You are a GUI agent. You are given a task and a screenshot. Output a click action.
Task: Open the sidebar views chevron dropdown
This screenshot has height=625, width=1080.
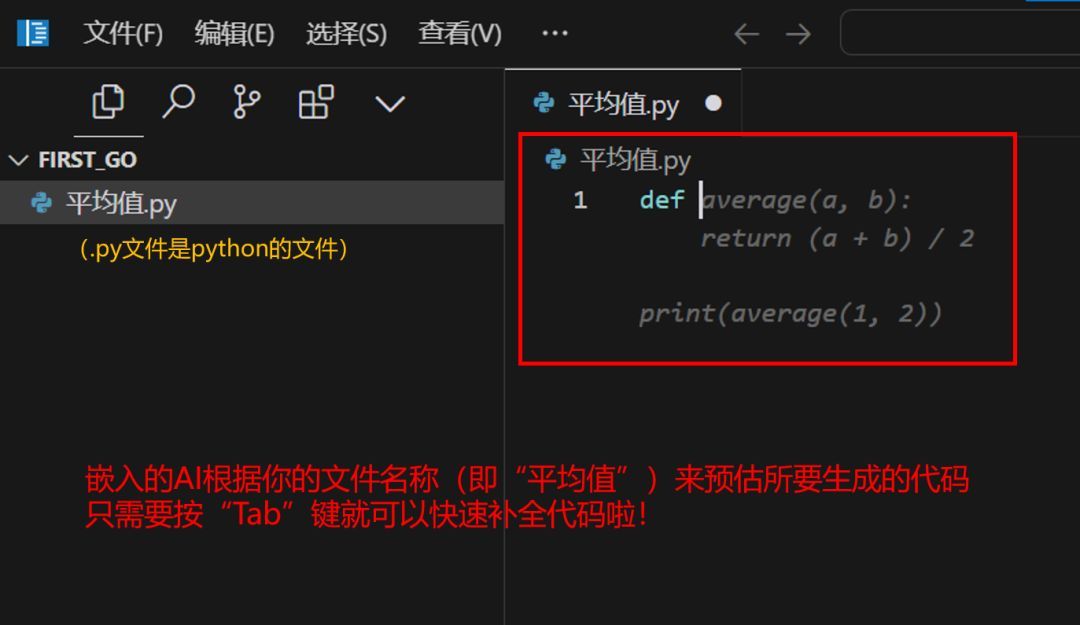coord(389,102)
